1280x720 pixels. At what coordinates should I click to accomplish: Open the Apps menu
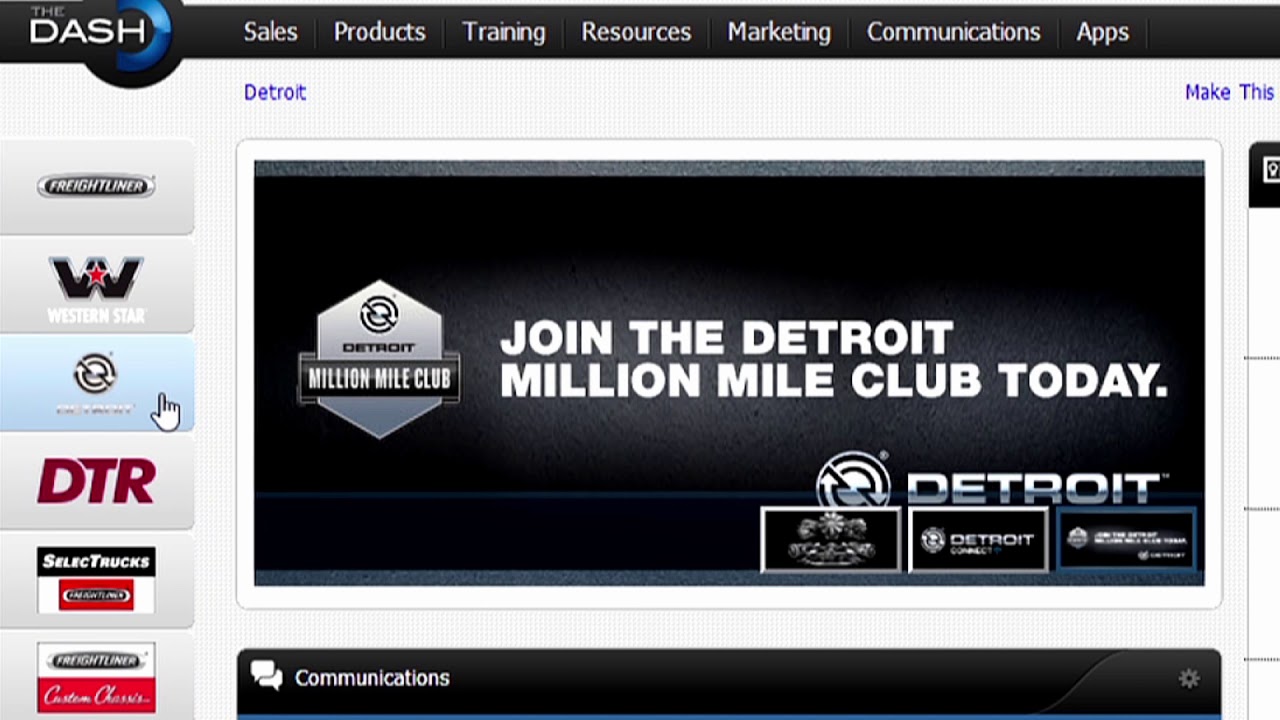1103,32
